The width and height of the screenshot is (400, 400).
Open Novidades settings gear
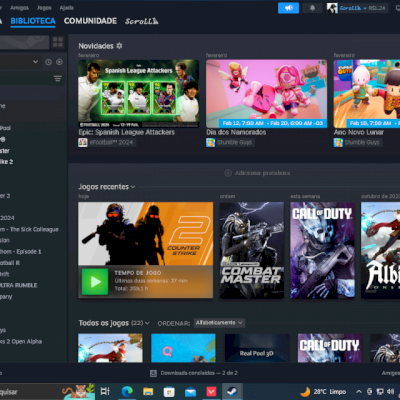point(119,46)
